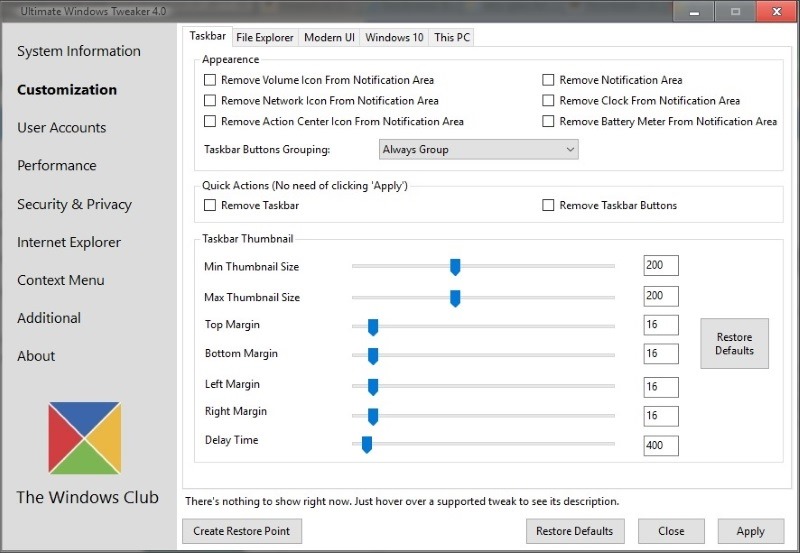Go to Performance section
The width and height of the screenshot is (800, 553).
click(57, 165)
